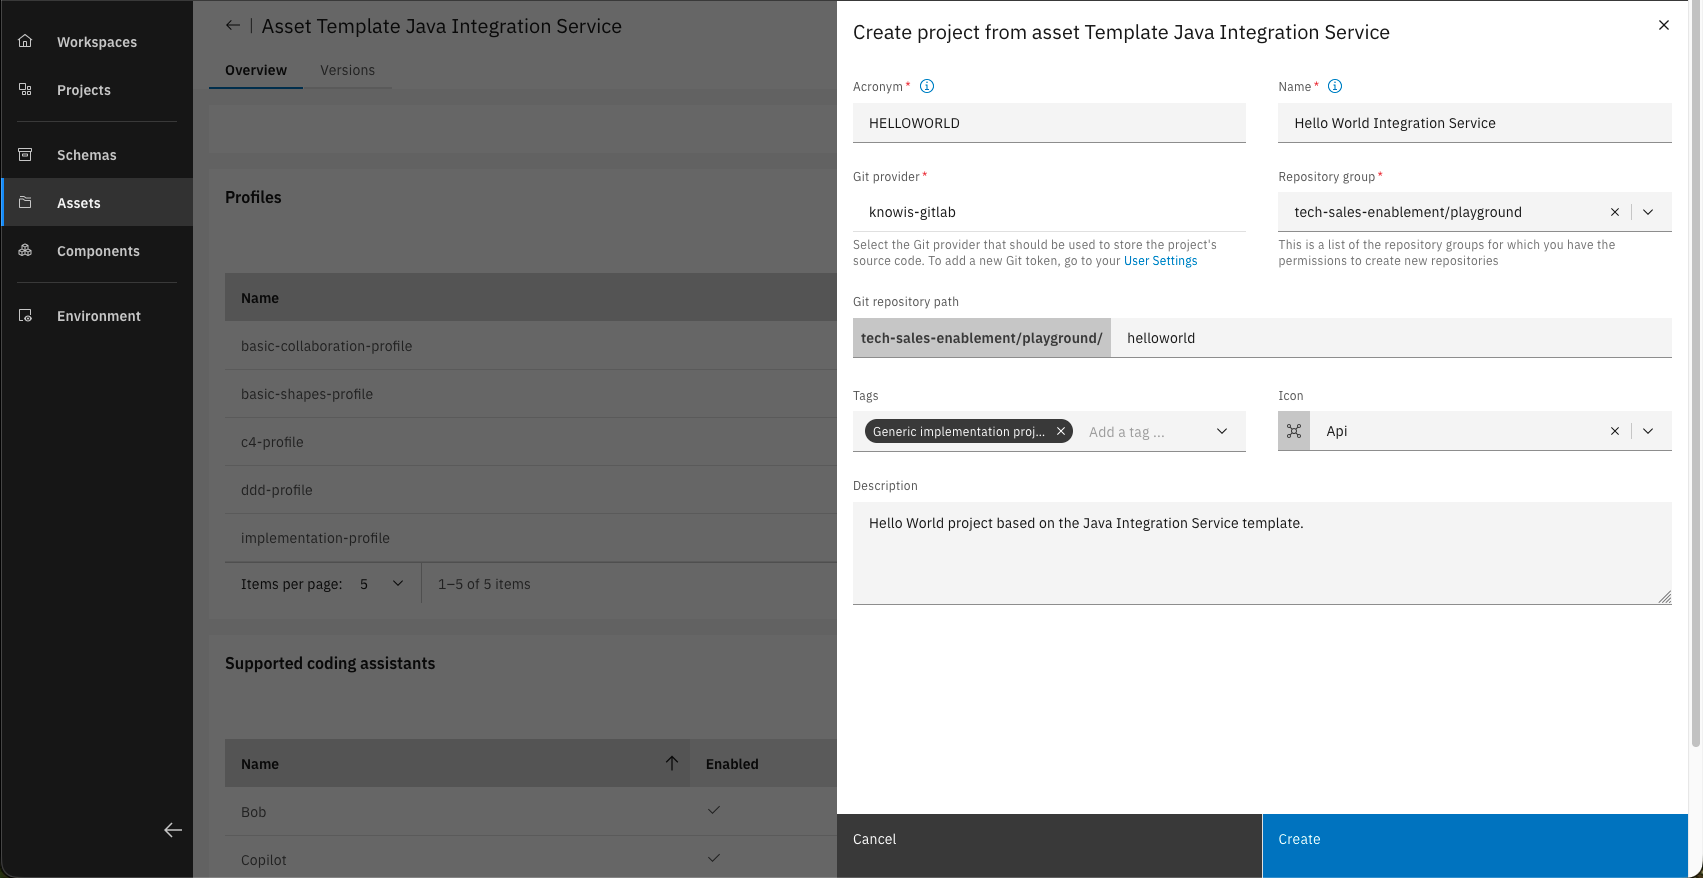Click the Schemas archive icon
1703x878 pixels.
coord(26,154)
